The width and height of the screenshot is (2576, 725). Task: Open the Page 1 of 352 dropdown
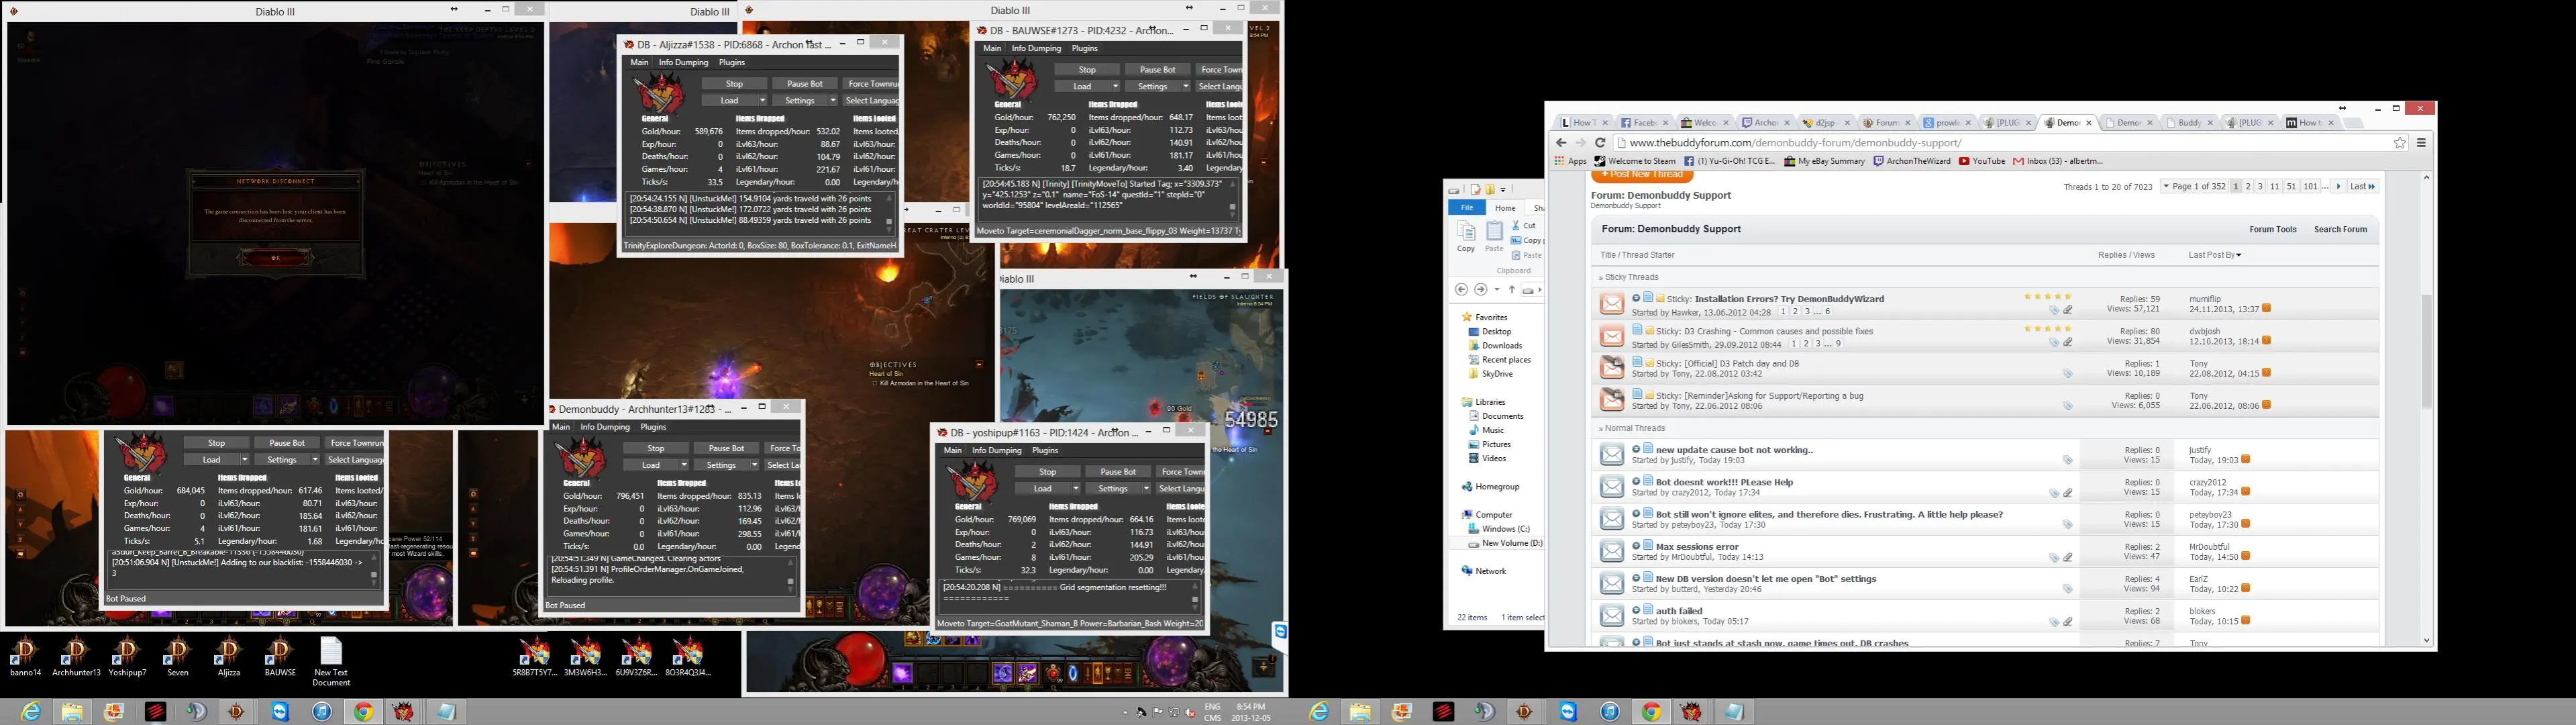pyautogui.click(x=2194, y=187)
